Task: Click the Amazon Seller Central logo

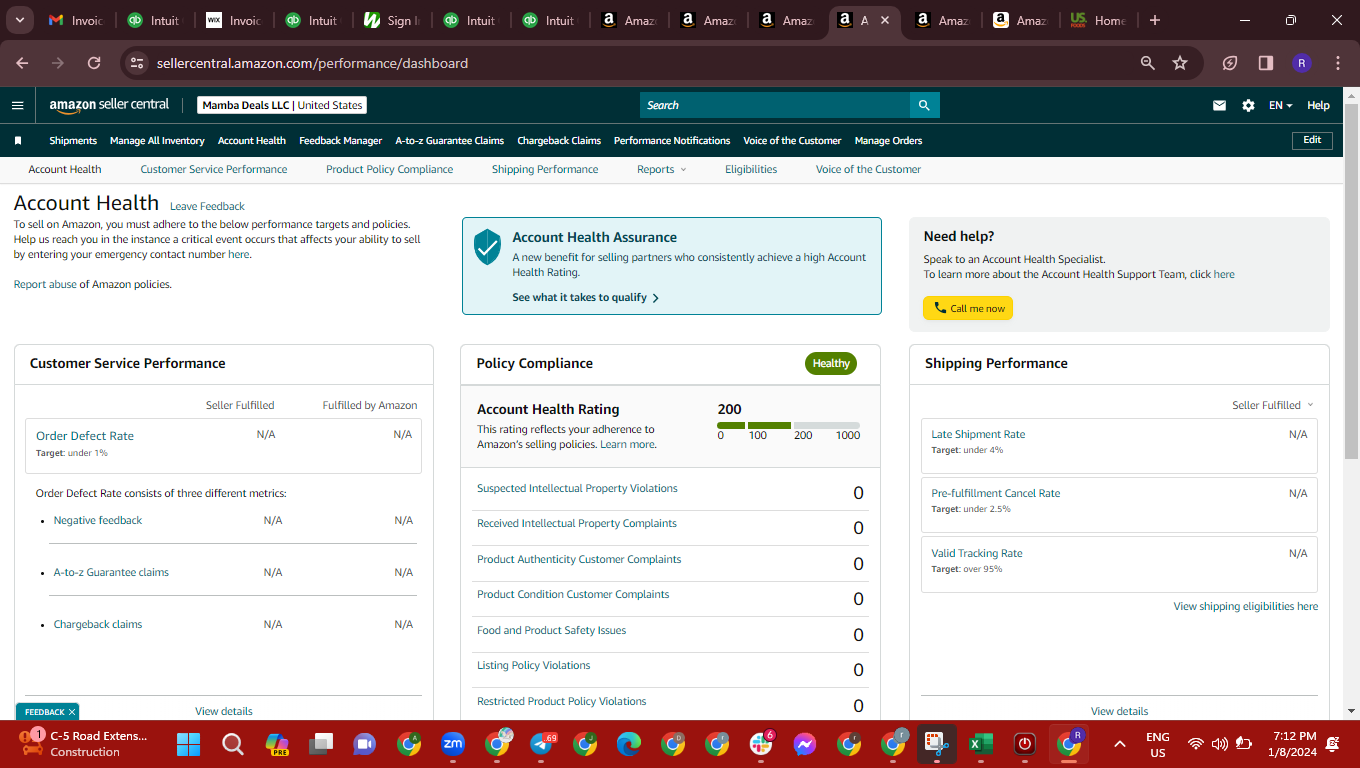Action: [109, 105]
